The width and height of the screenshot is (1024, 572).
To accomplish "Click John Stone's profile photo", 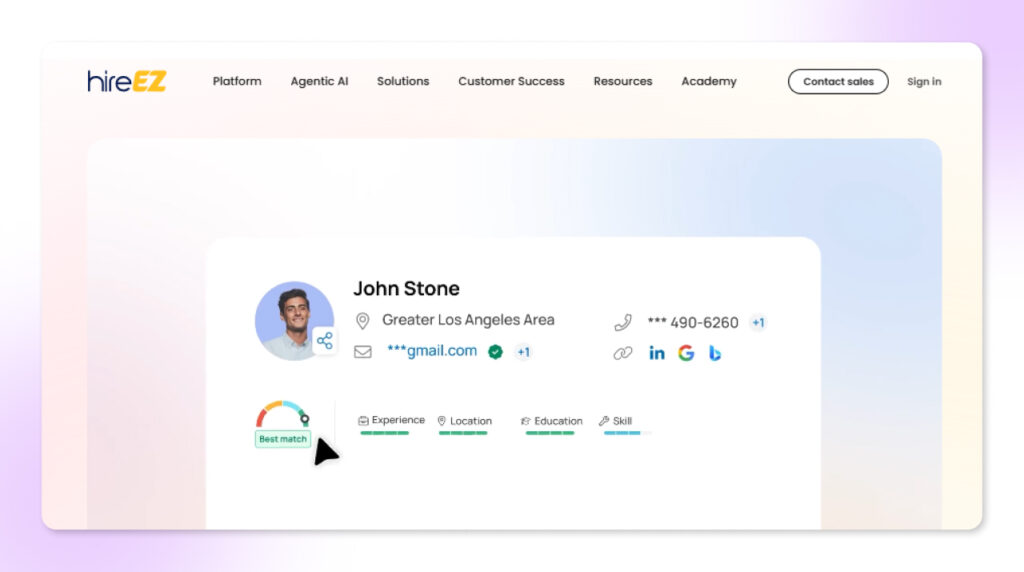I will point(290,318).
